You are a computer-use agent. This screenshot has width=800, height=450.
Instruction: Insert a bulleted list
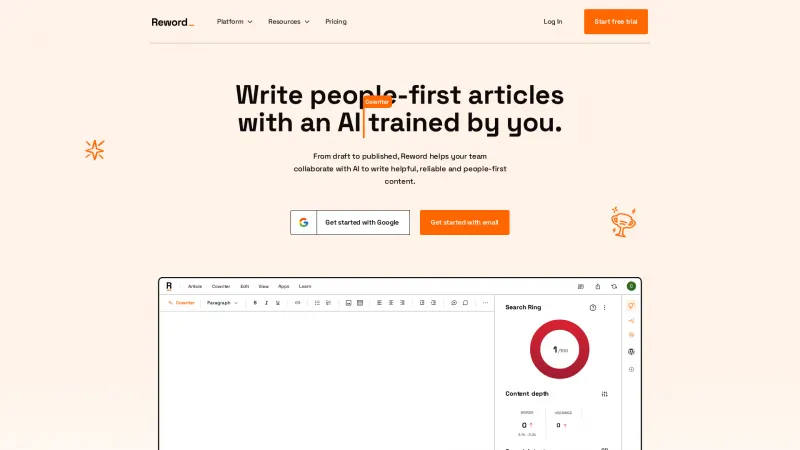[317, 303]
